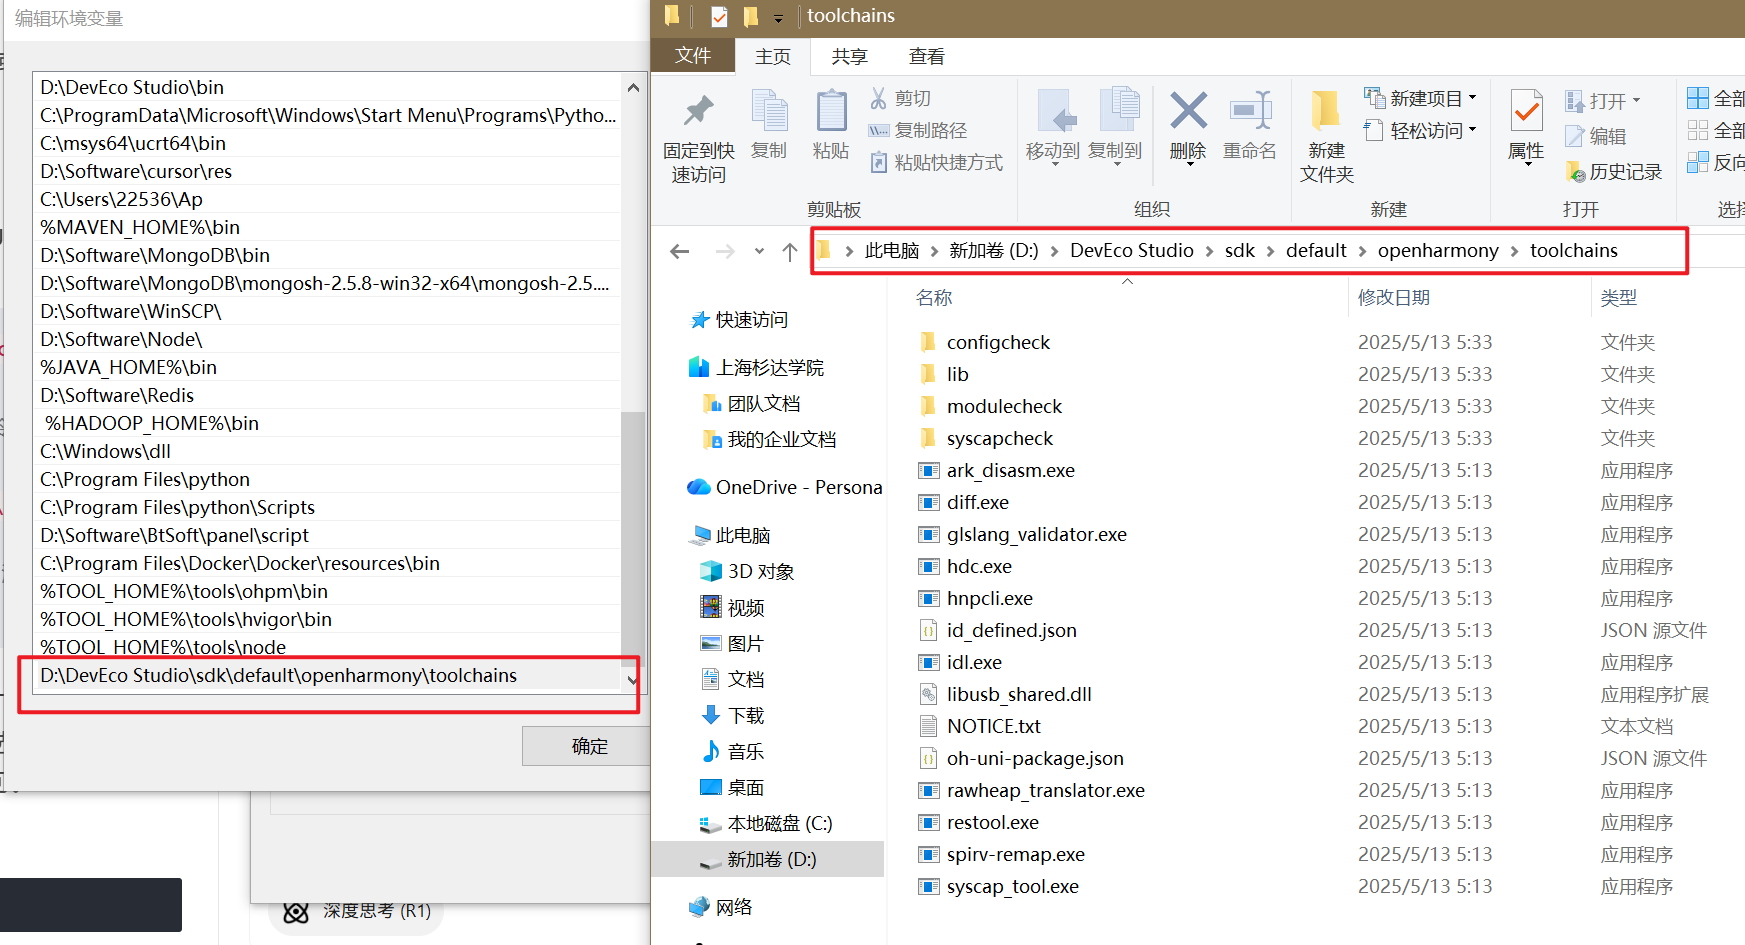Screen dimensions: 1745x945
Task: Switch to the View ribbon tab
Action: click(x=926, y=57)
